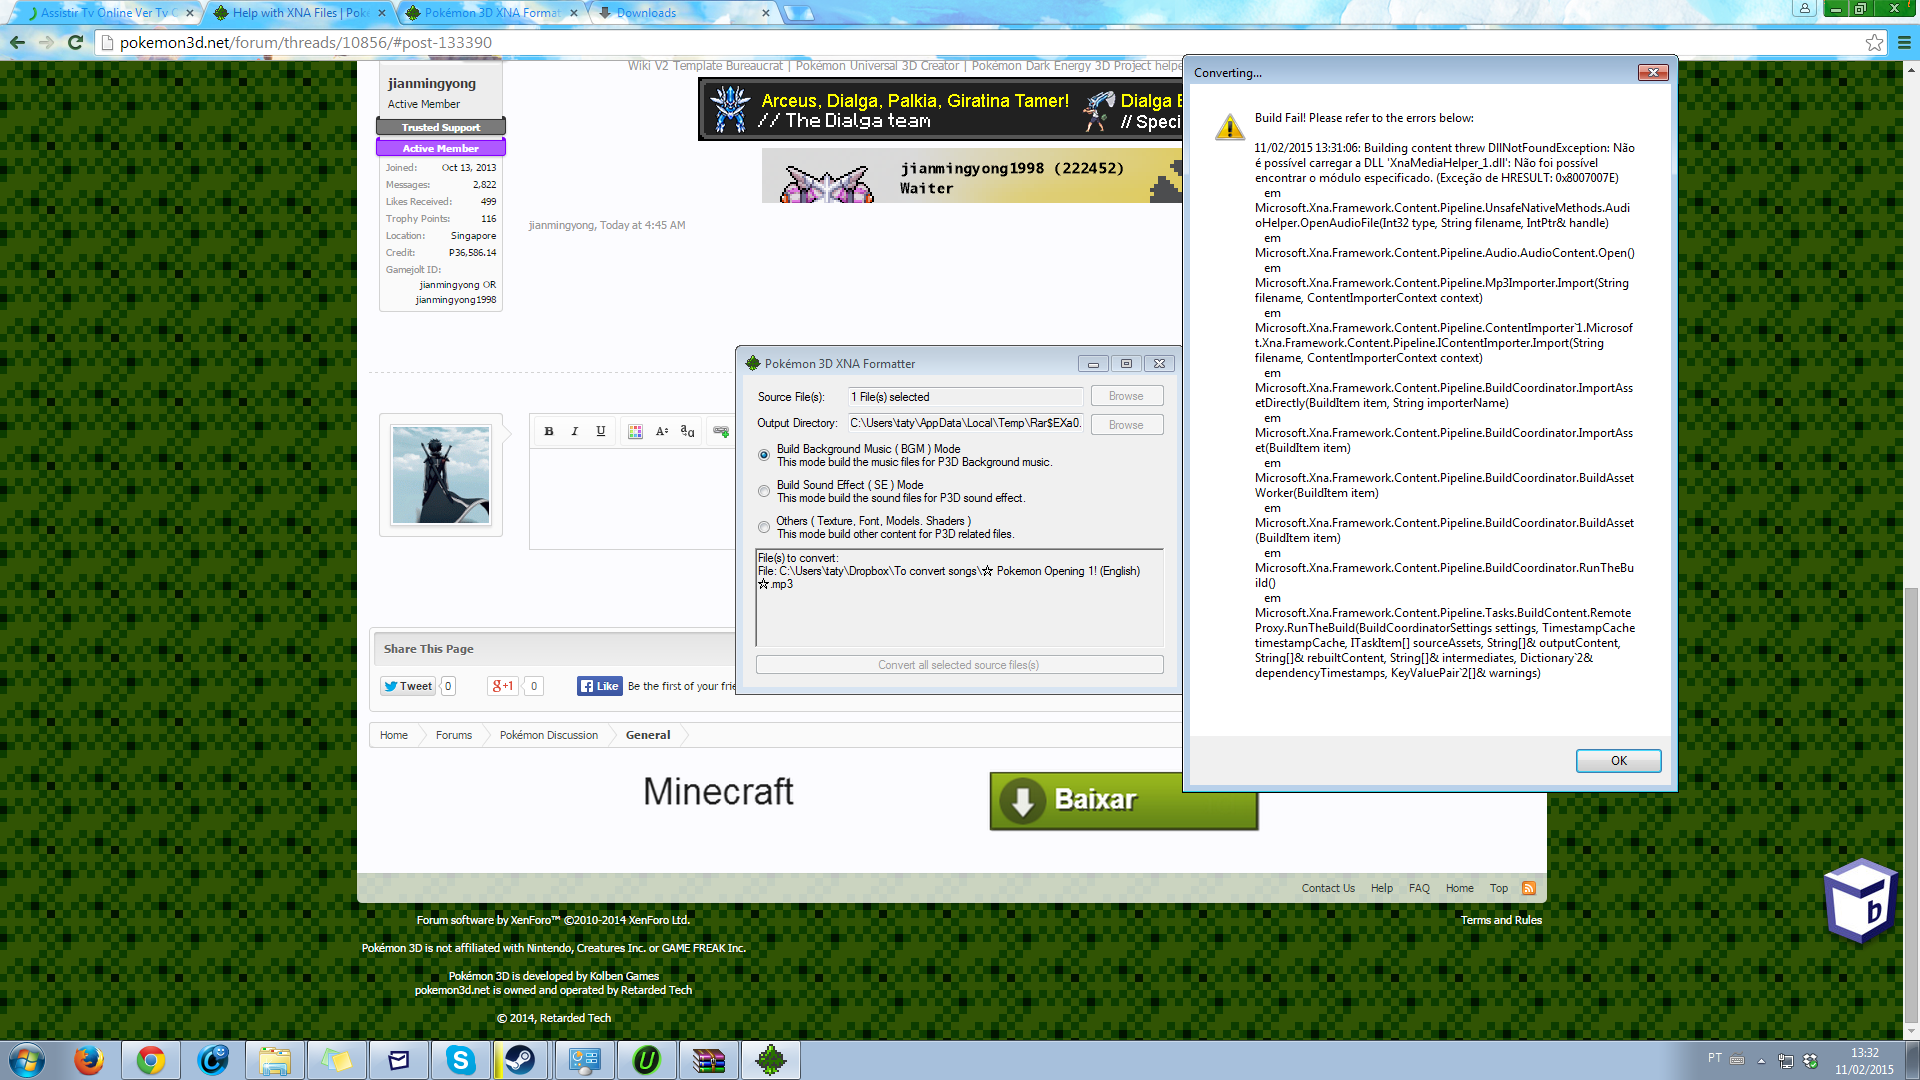Open Pokémon 3D XNA Formatter taskbar icon
The height and width of the screenshot is (1080, 1920).
(x=771, y=1060)
